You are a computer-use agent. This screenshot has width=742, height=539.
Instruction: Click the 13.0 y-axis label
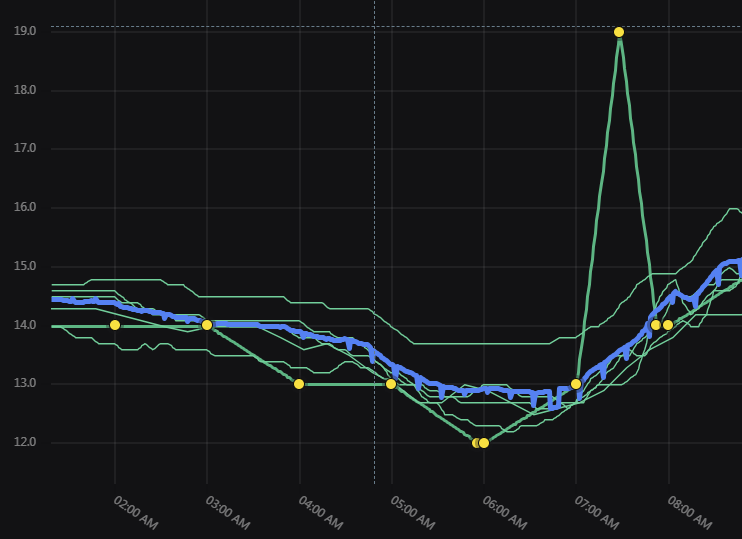point(25,383)
